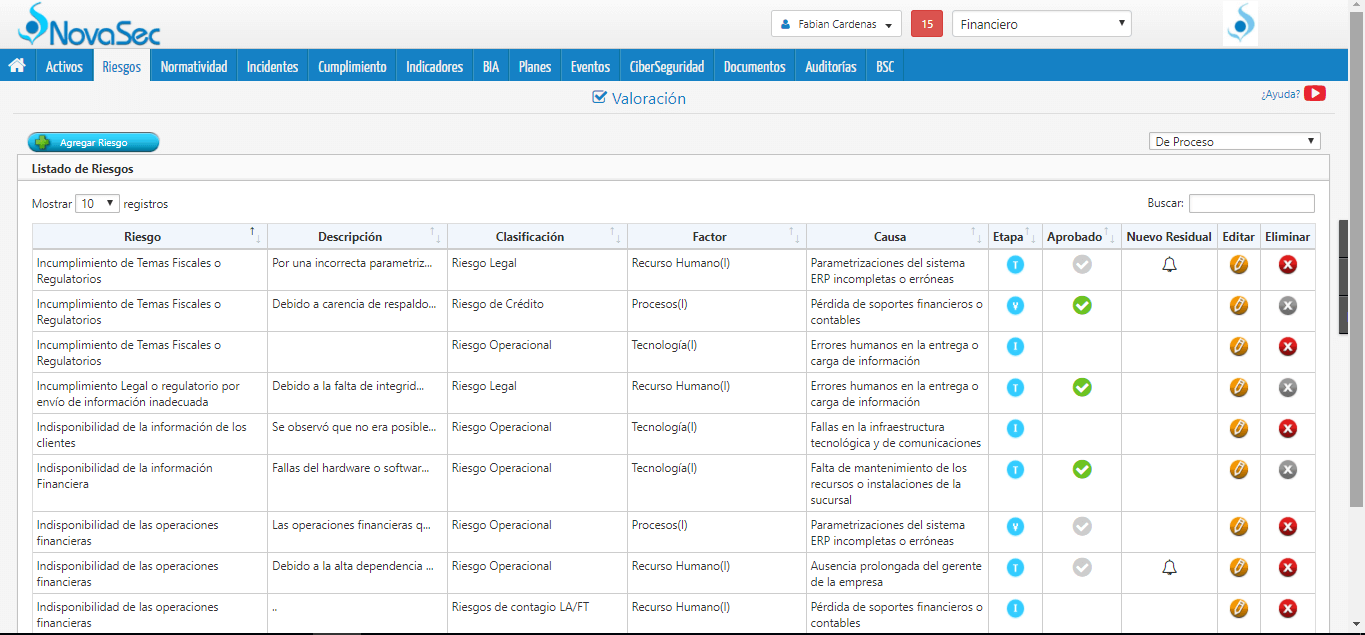Screen dimensions: 1365x635
Task: Sort table by Aprobado column
Action: (1081, 237)
